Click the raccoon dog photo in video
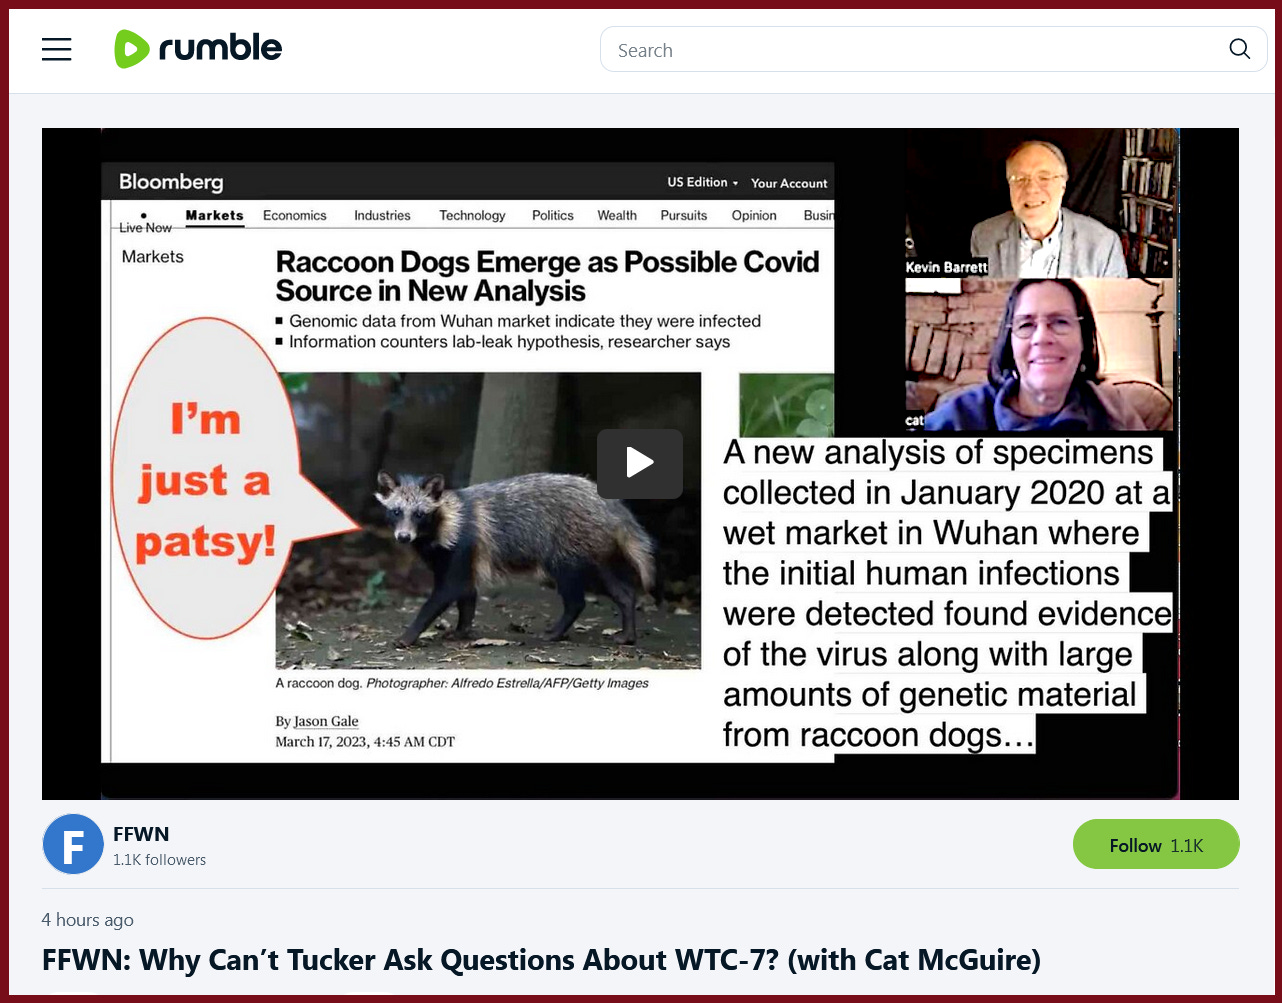1282x1003 pixels. [488, 520]
